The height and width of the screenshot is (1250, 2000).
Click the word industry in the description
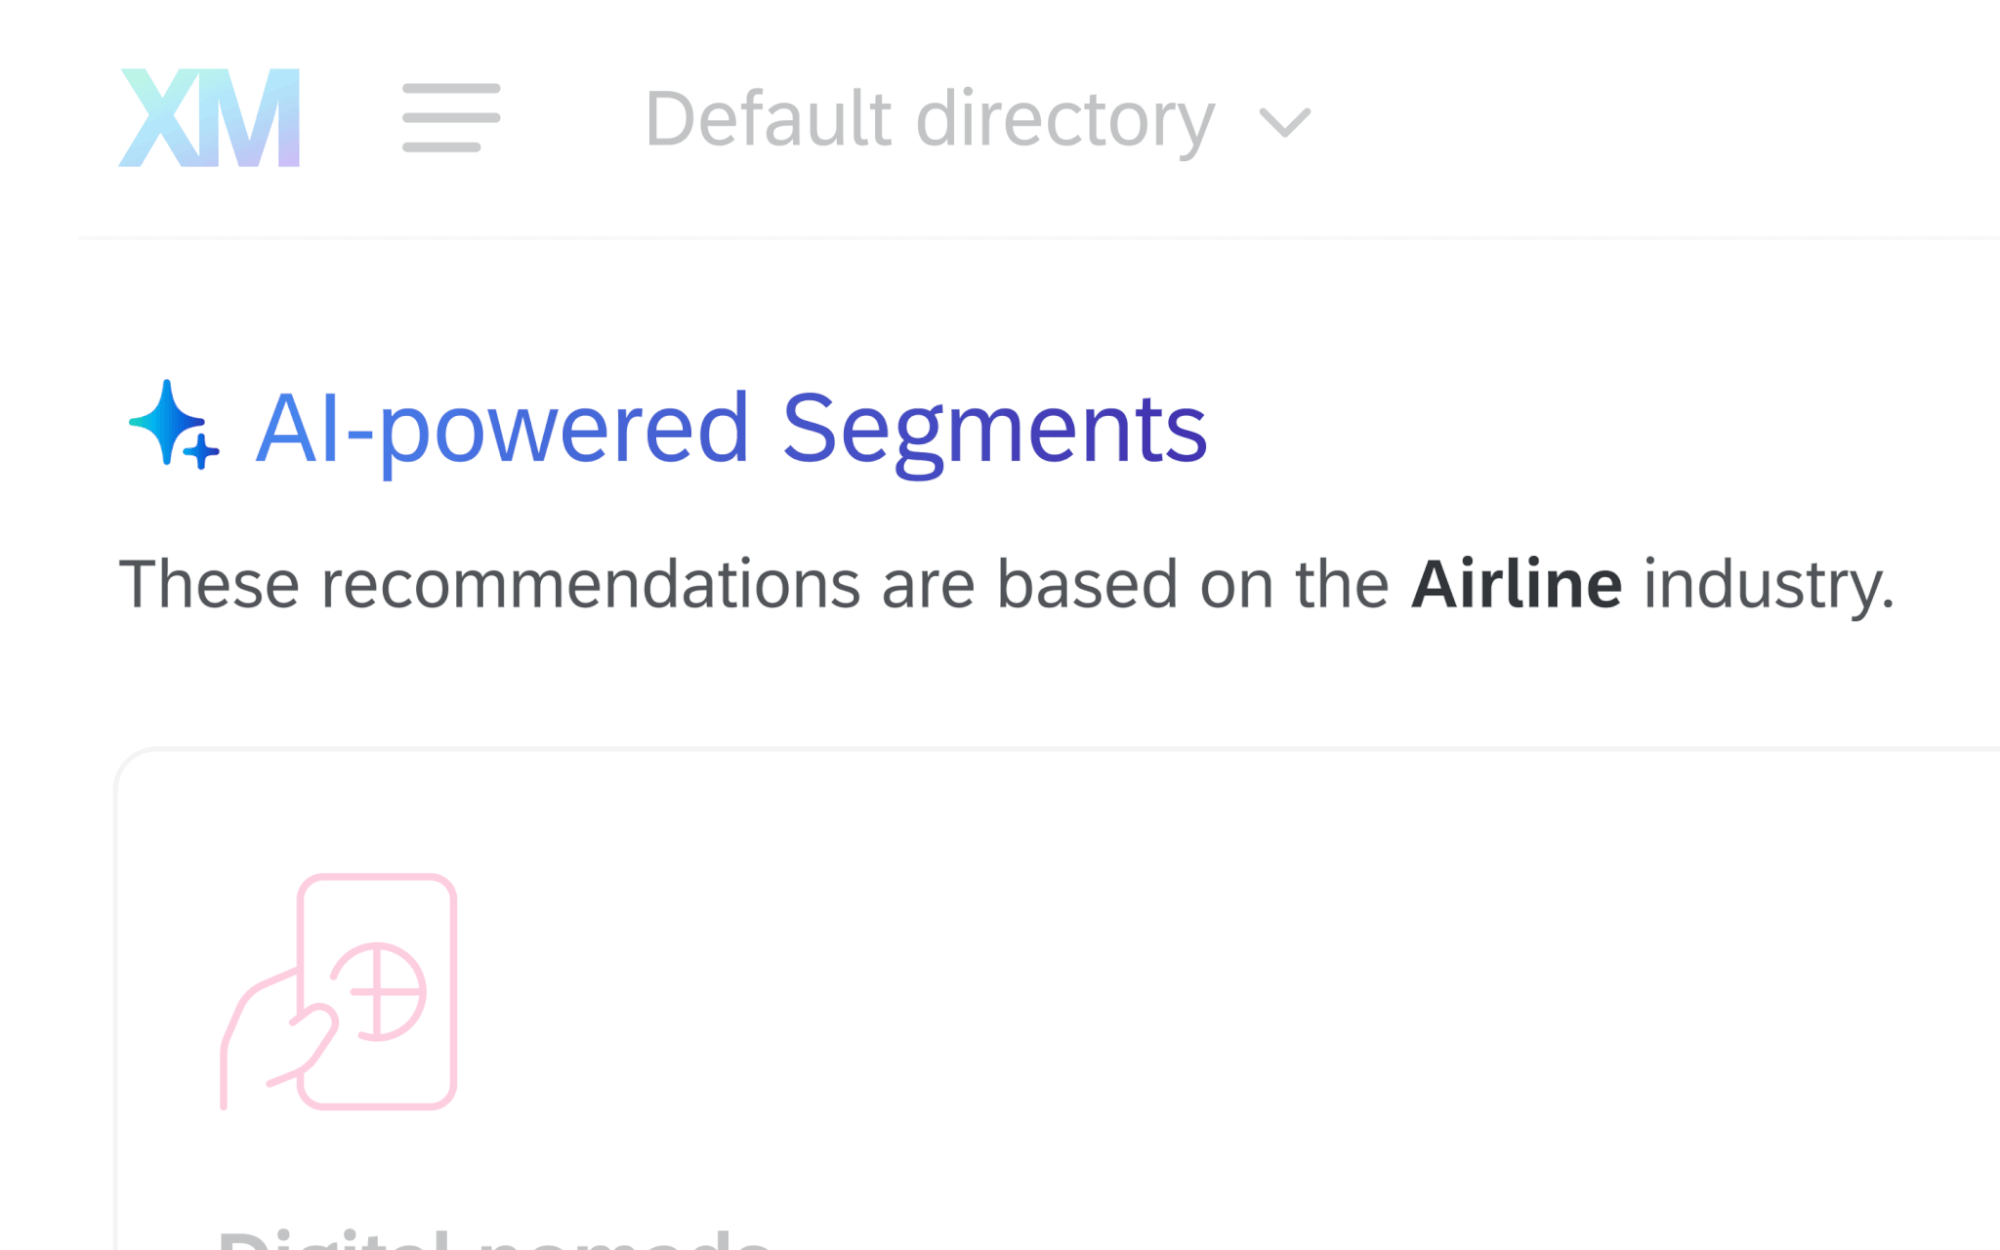click(1768, 584)
